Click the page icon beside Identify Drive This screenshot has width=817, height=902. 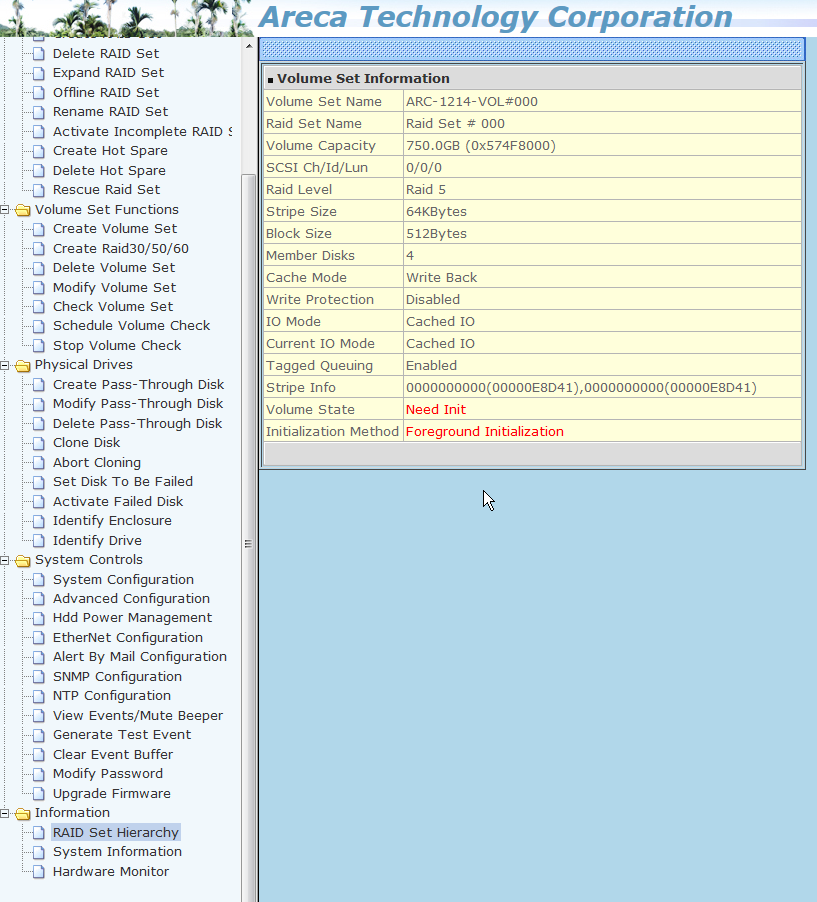pyautogui.click(x=39, y=541)
